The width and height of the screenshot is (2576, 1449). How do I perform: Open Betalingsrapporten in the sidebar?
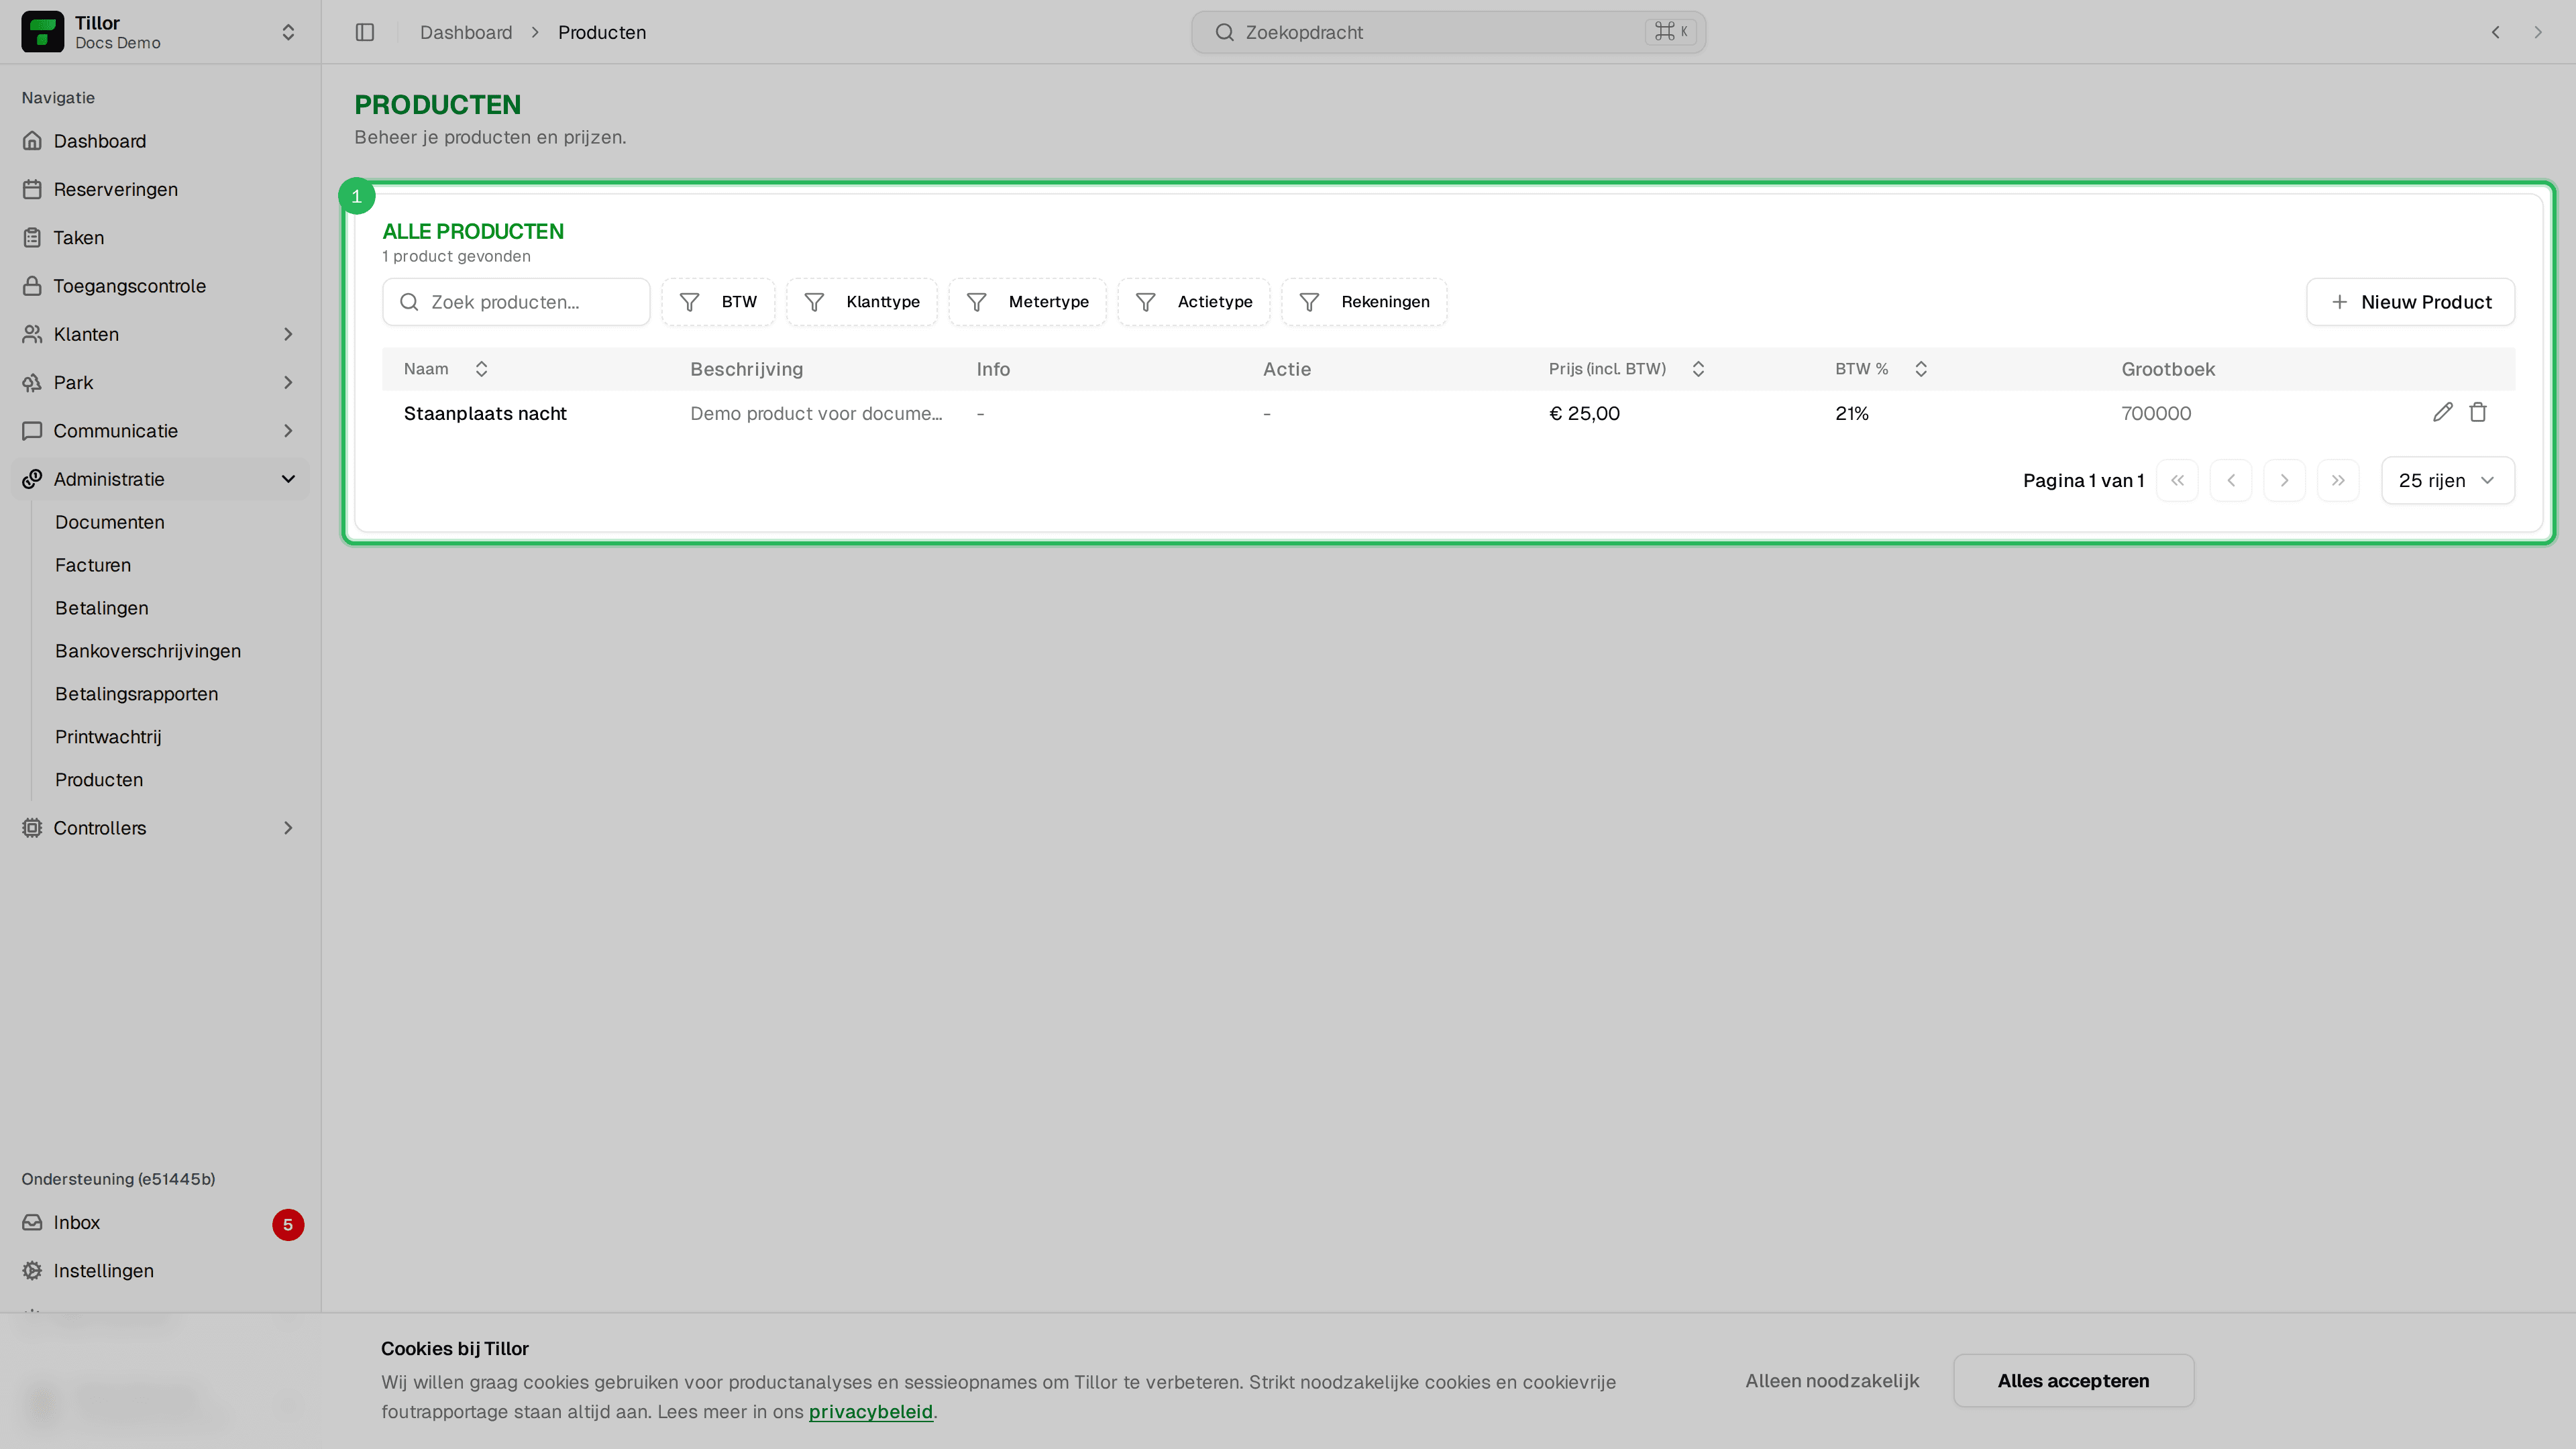136,694
